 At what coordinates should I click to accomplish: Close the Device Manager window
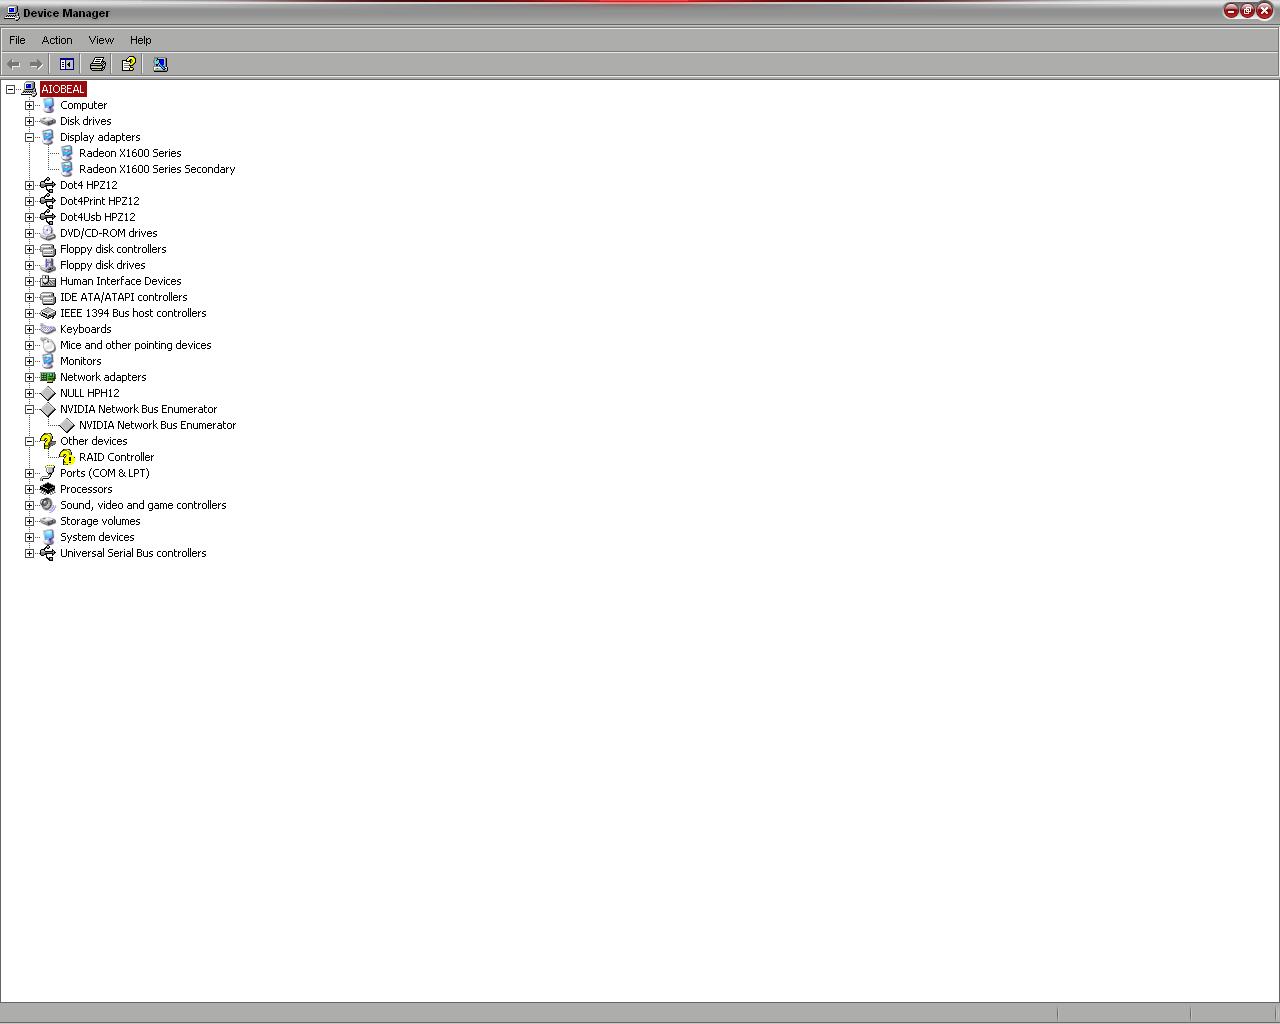coord(1265,11)
